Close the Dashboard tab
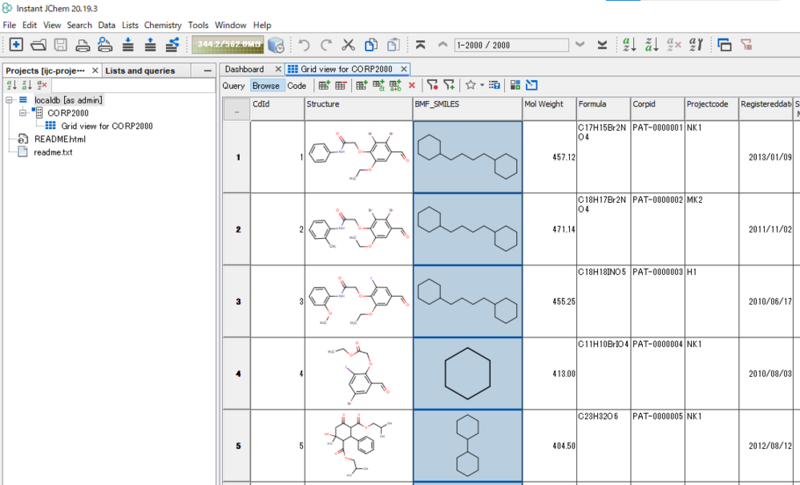The image size is (800, 485). pos(278,69)
